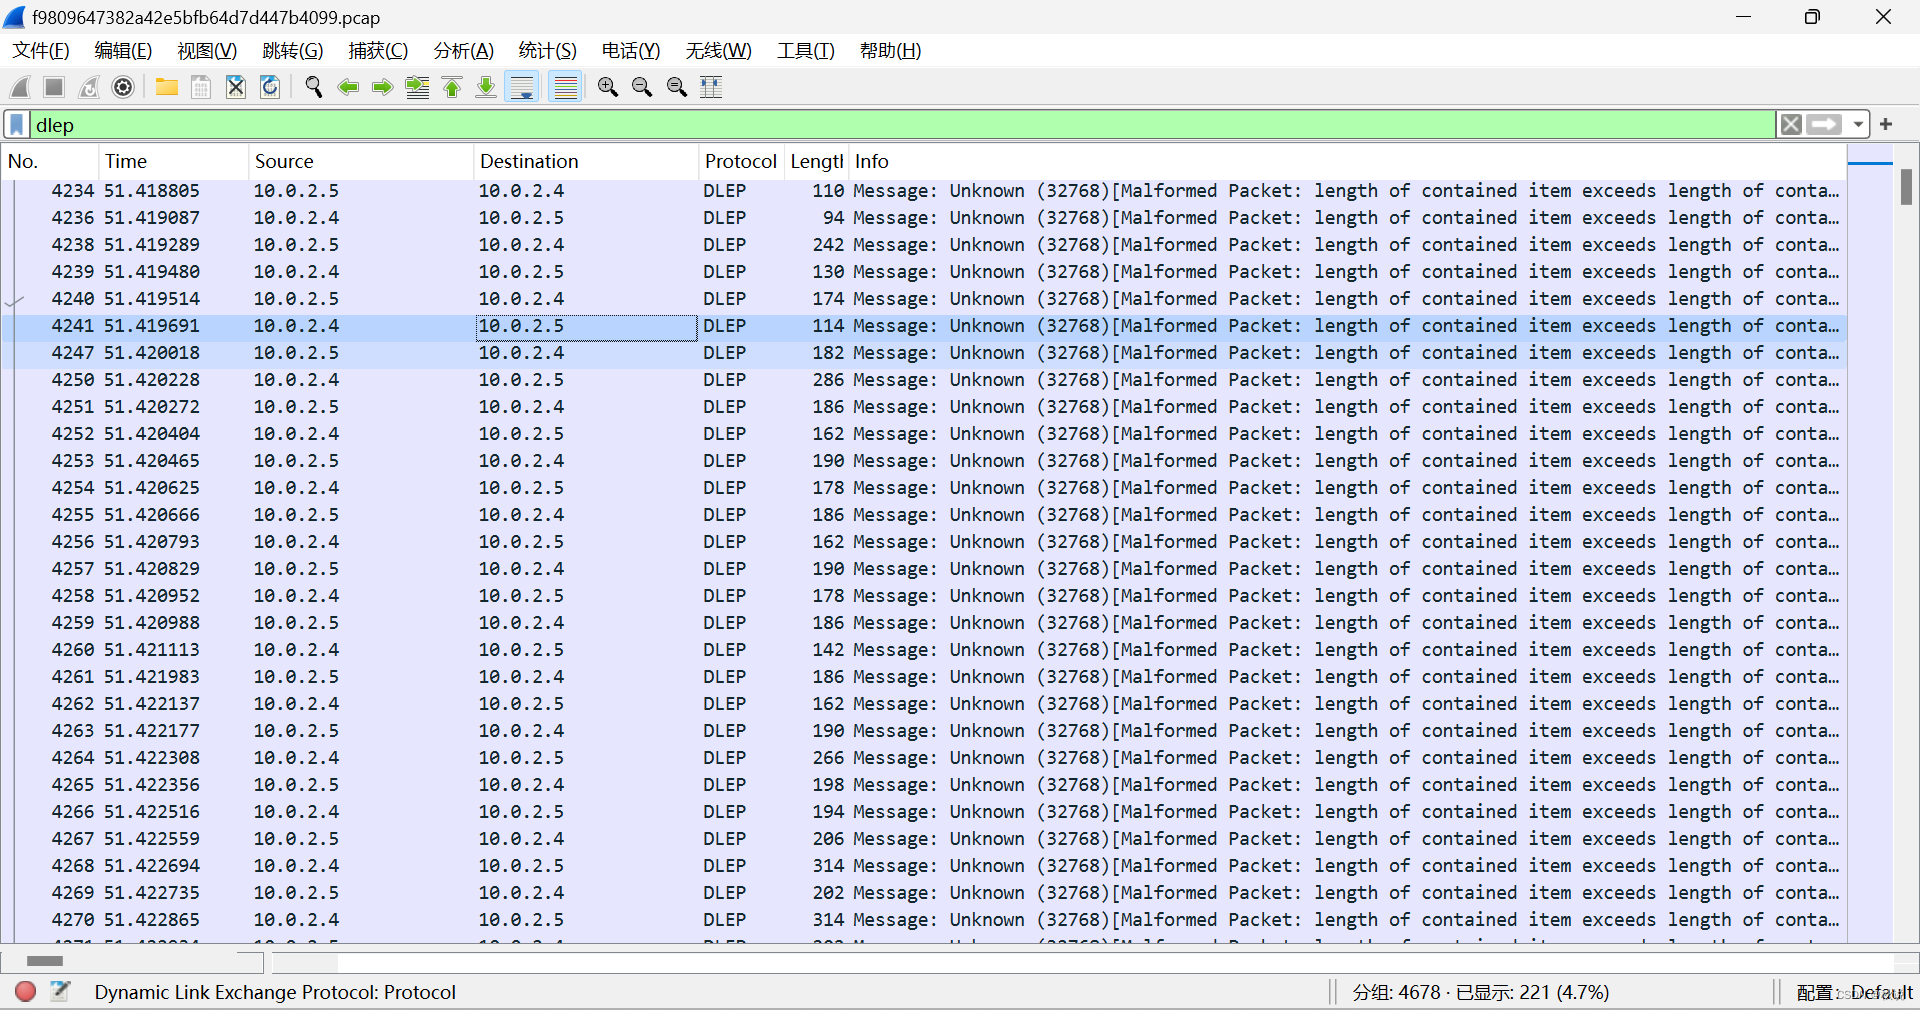Sort by the Info column header
1920x1010 pixels.
coord(1347,161)
